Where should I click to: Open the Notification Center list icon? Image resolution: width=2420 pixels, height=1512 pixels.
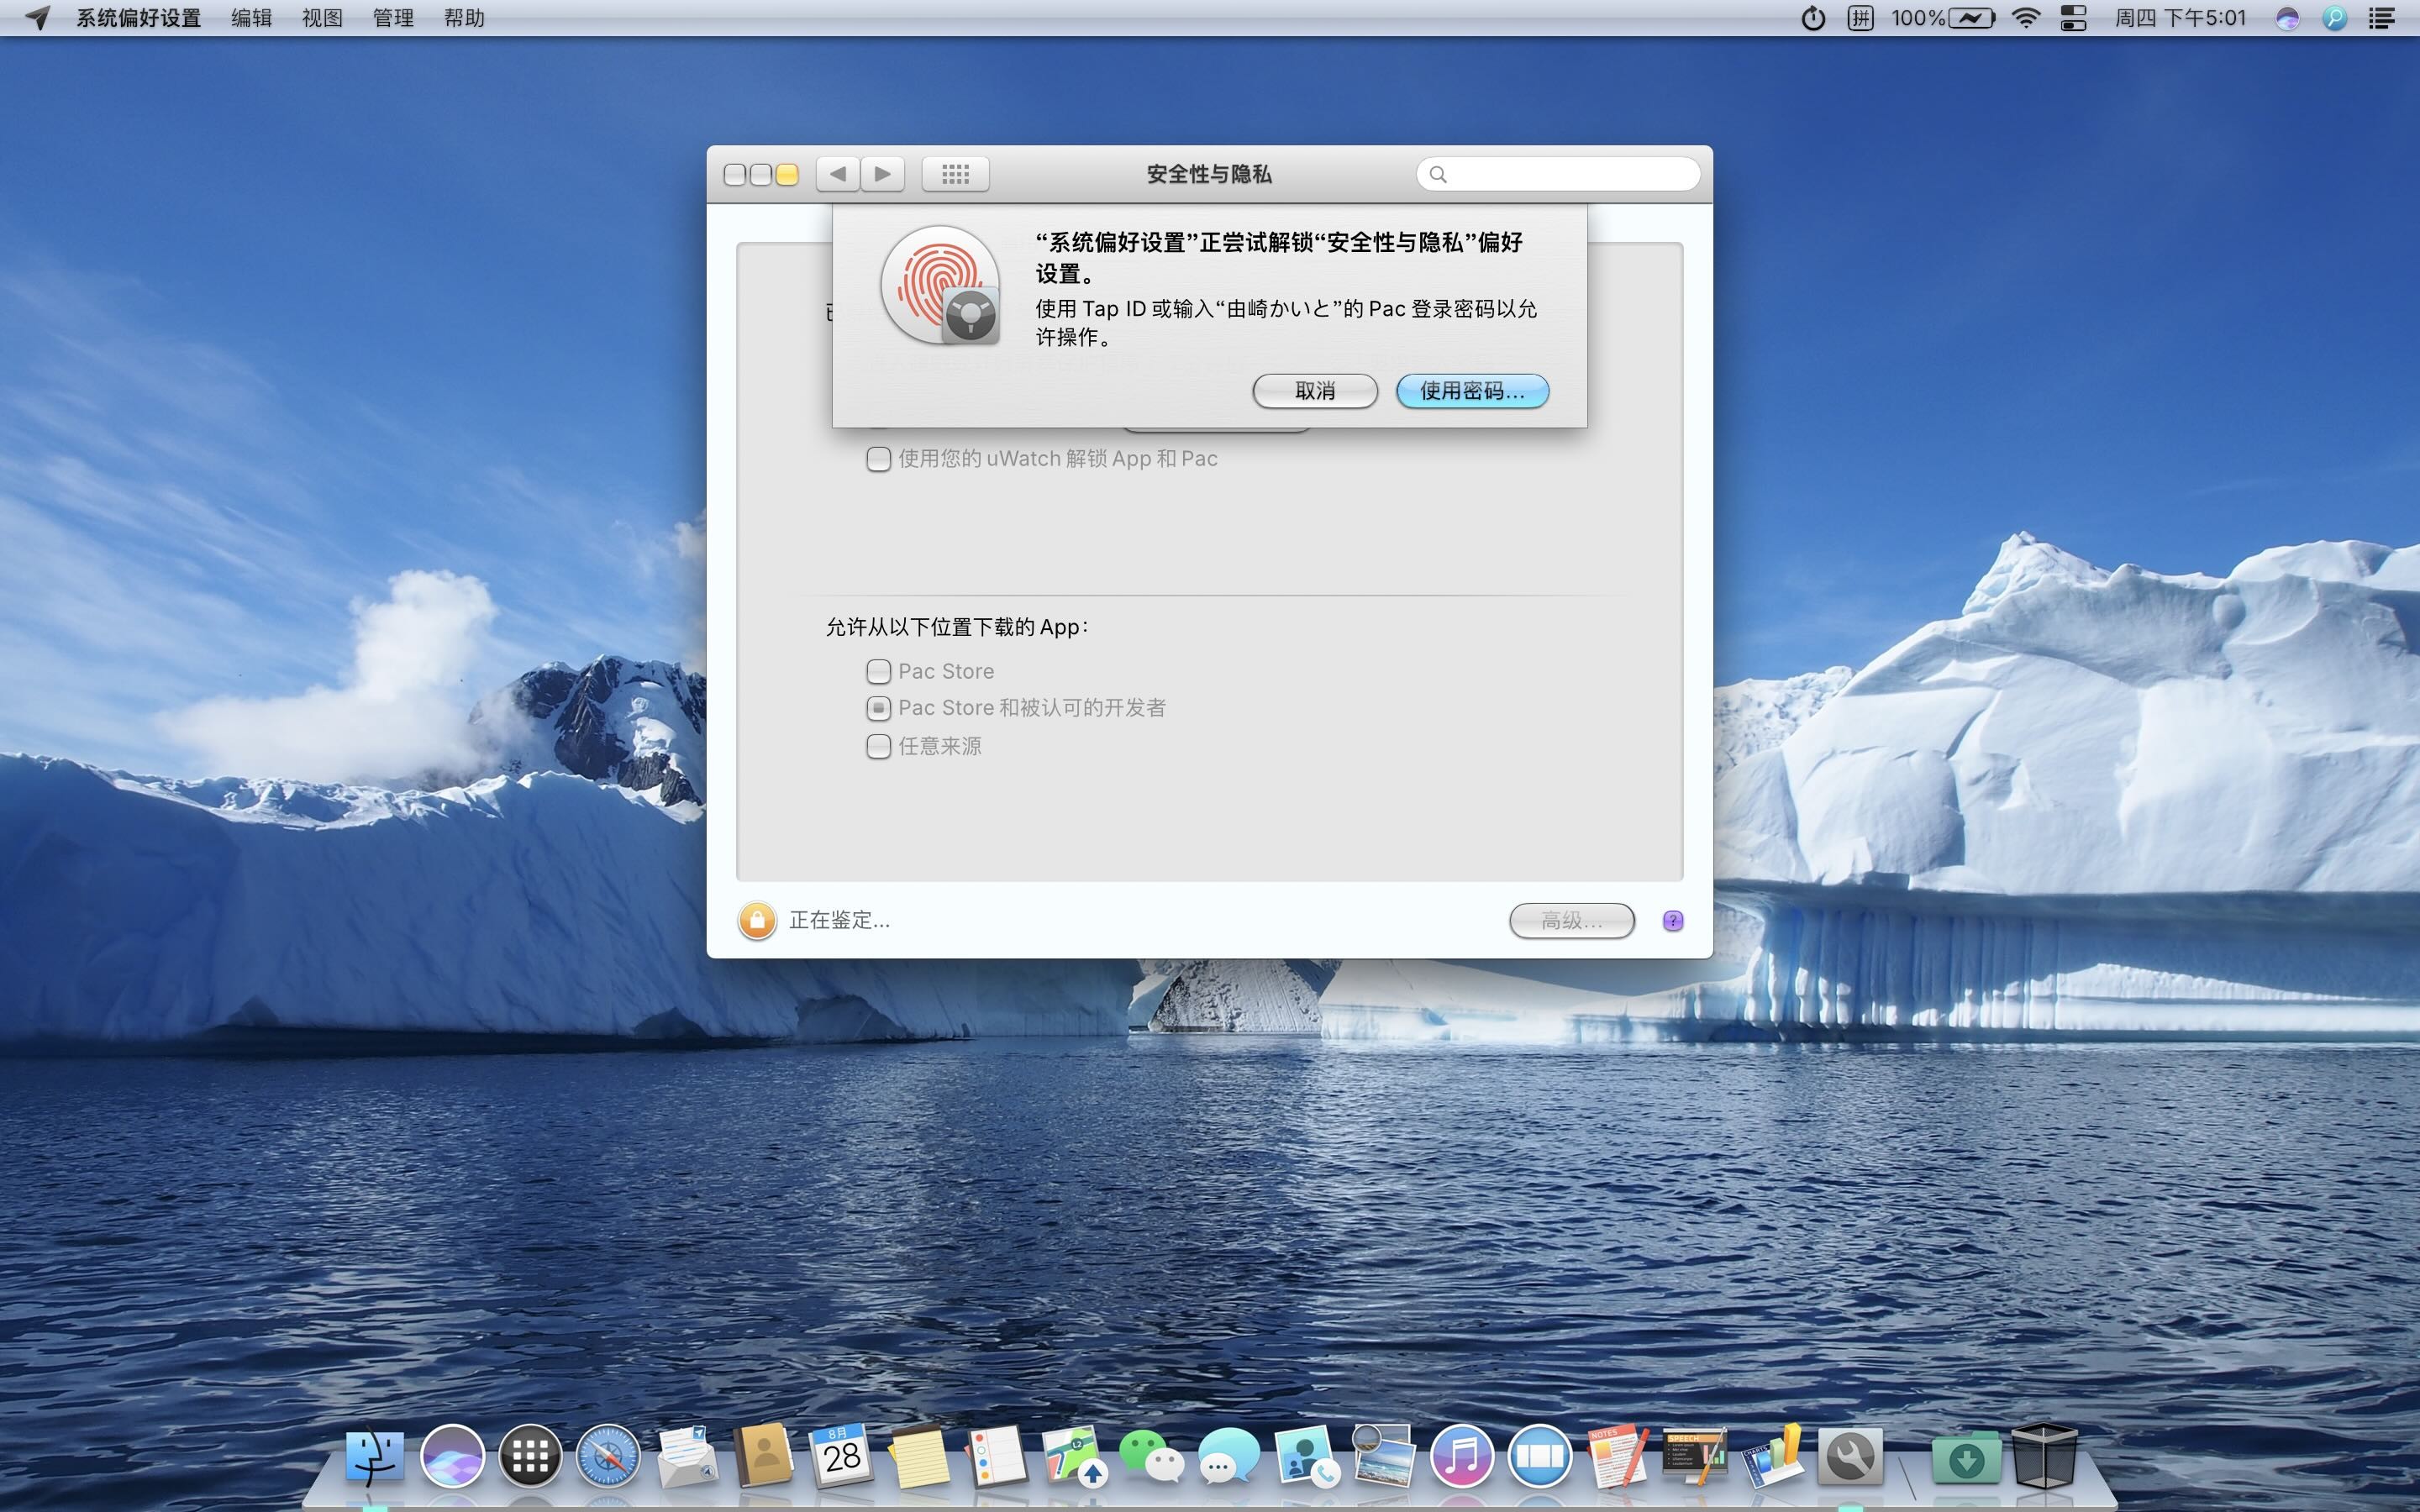2382,18
